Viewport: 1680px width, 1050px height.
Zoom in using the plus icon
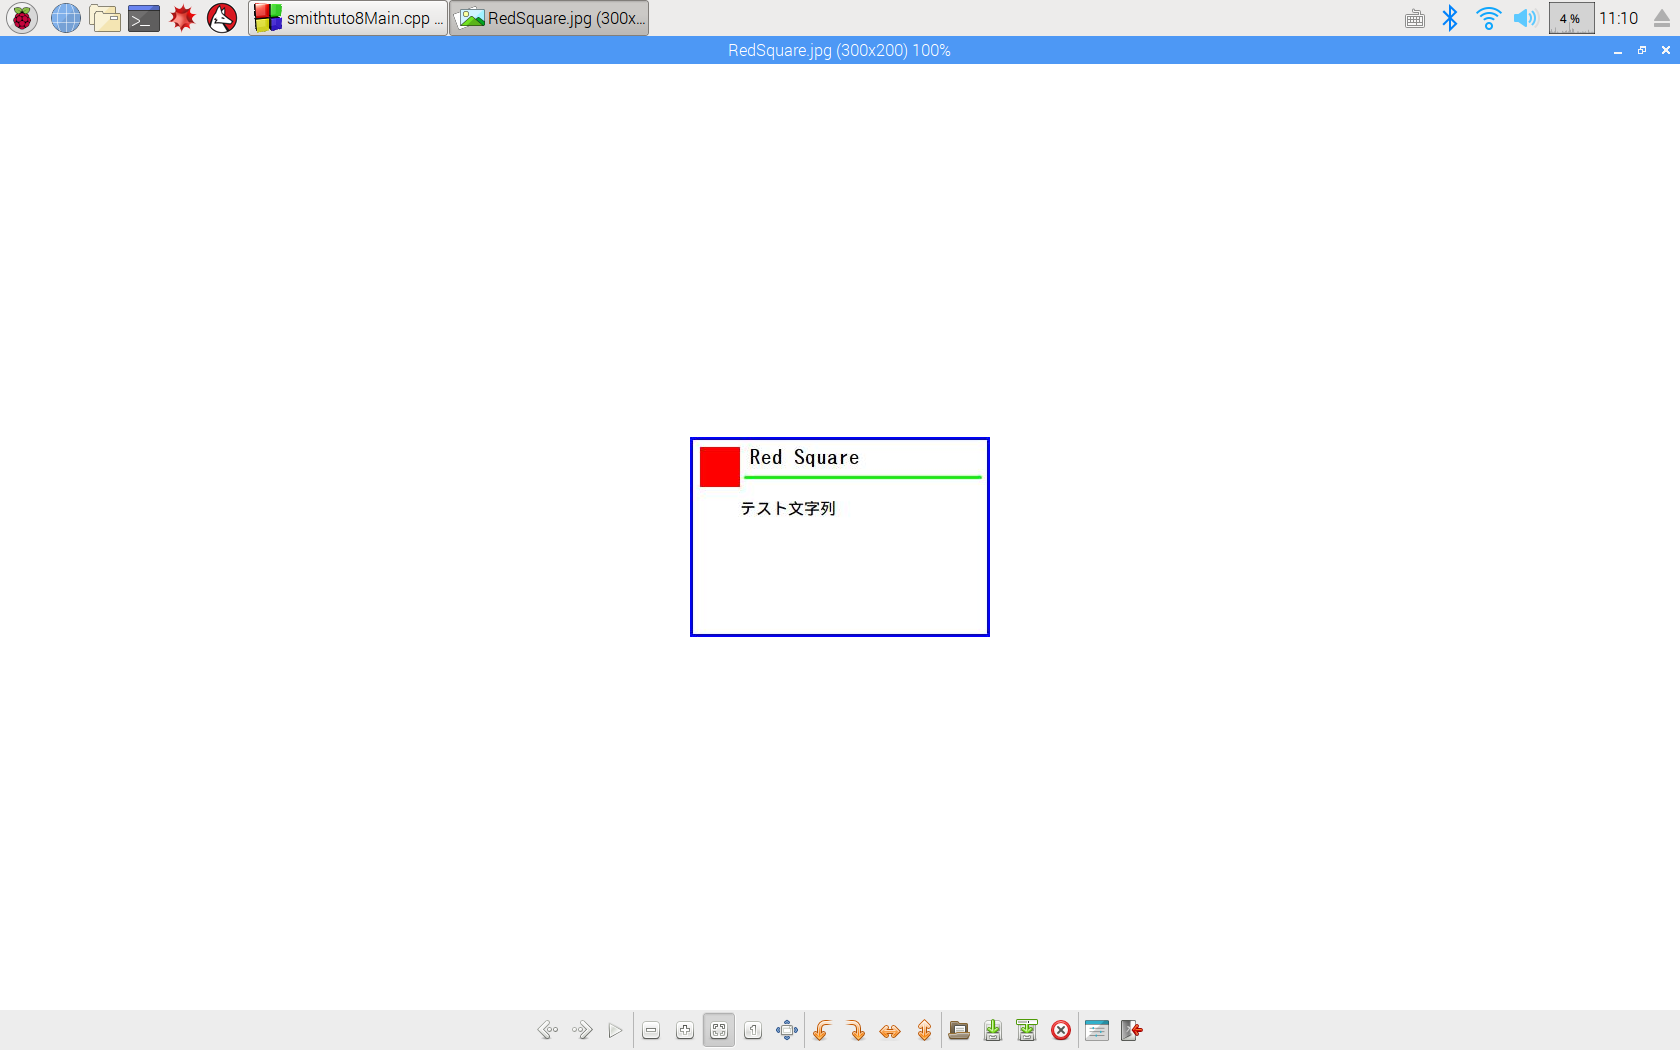(x=685, y=1030)
